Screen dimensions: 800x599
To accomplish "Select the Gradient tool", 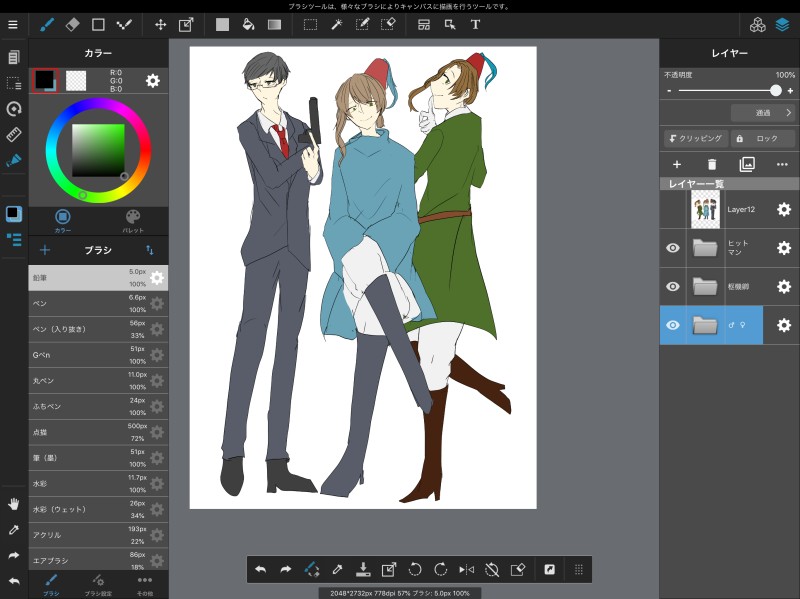I will pos(274,24).
